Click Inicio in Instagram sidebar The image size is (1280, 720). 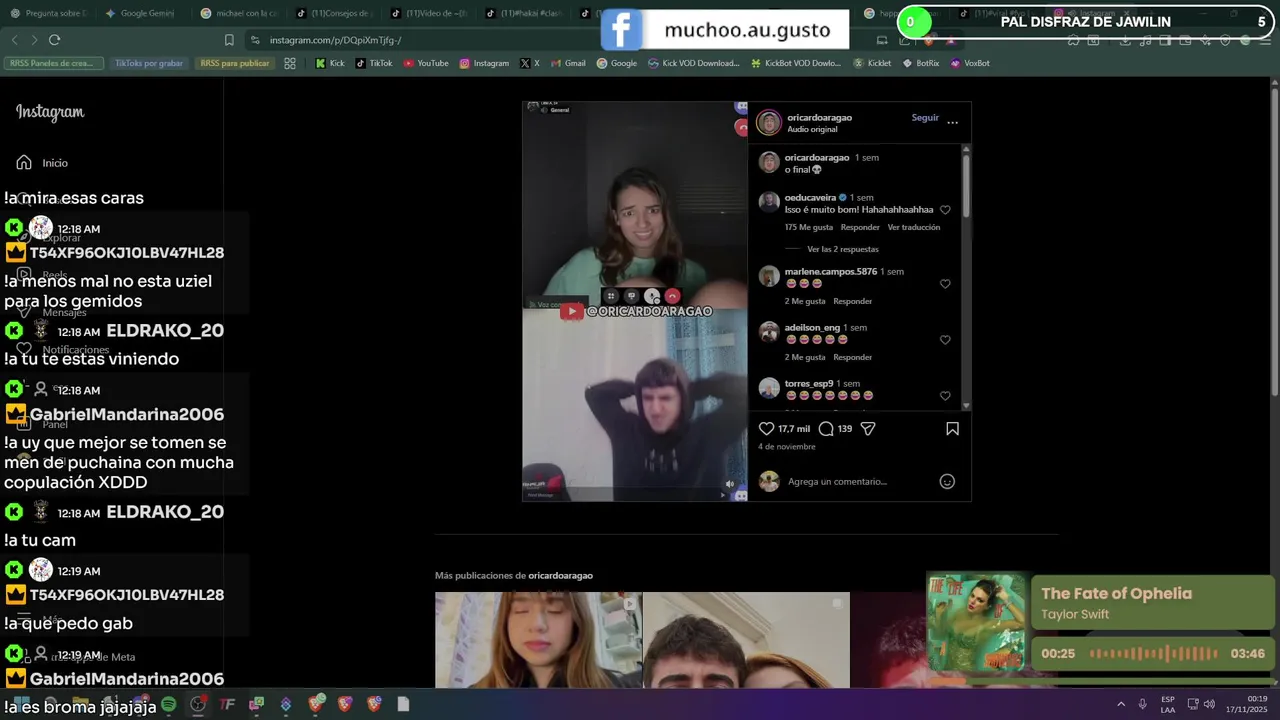[55, 163]
